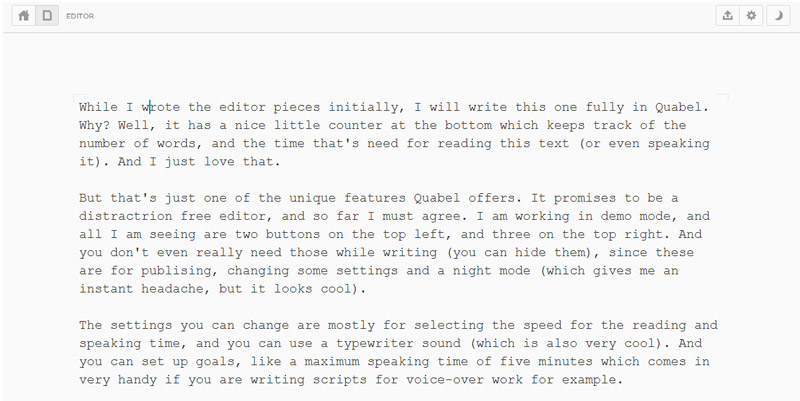The image size is (800, 401).
Task: Open settings with the gear icon
Action: pyautogui.click(x=751, y=16)
